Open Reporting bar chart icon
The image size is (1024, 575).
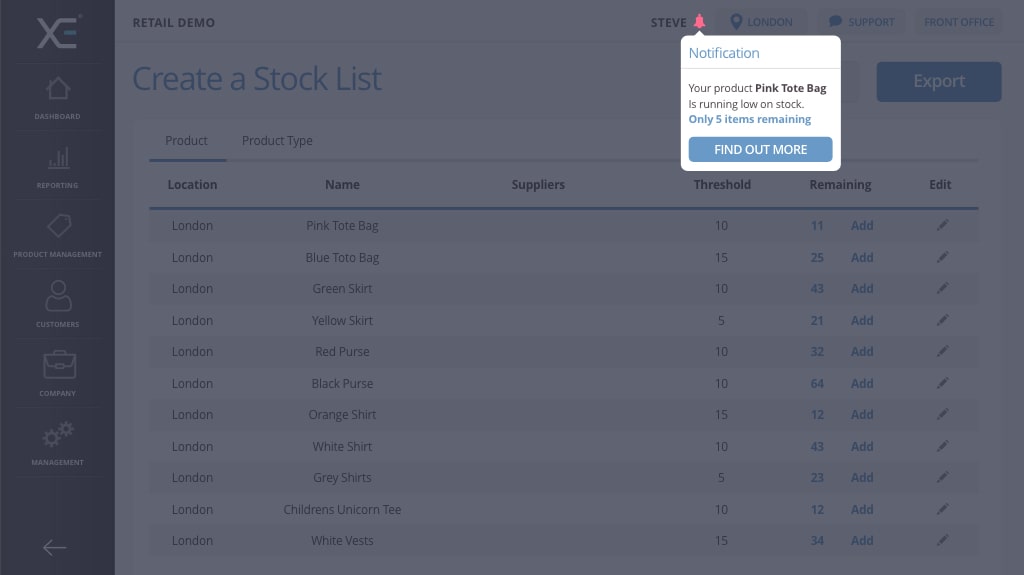(58, 158)
